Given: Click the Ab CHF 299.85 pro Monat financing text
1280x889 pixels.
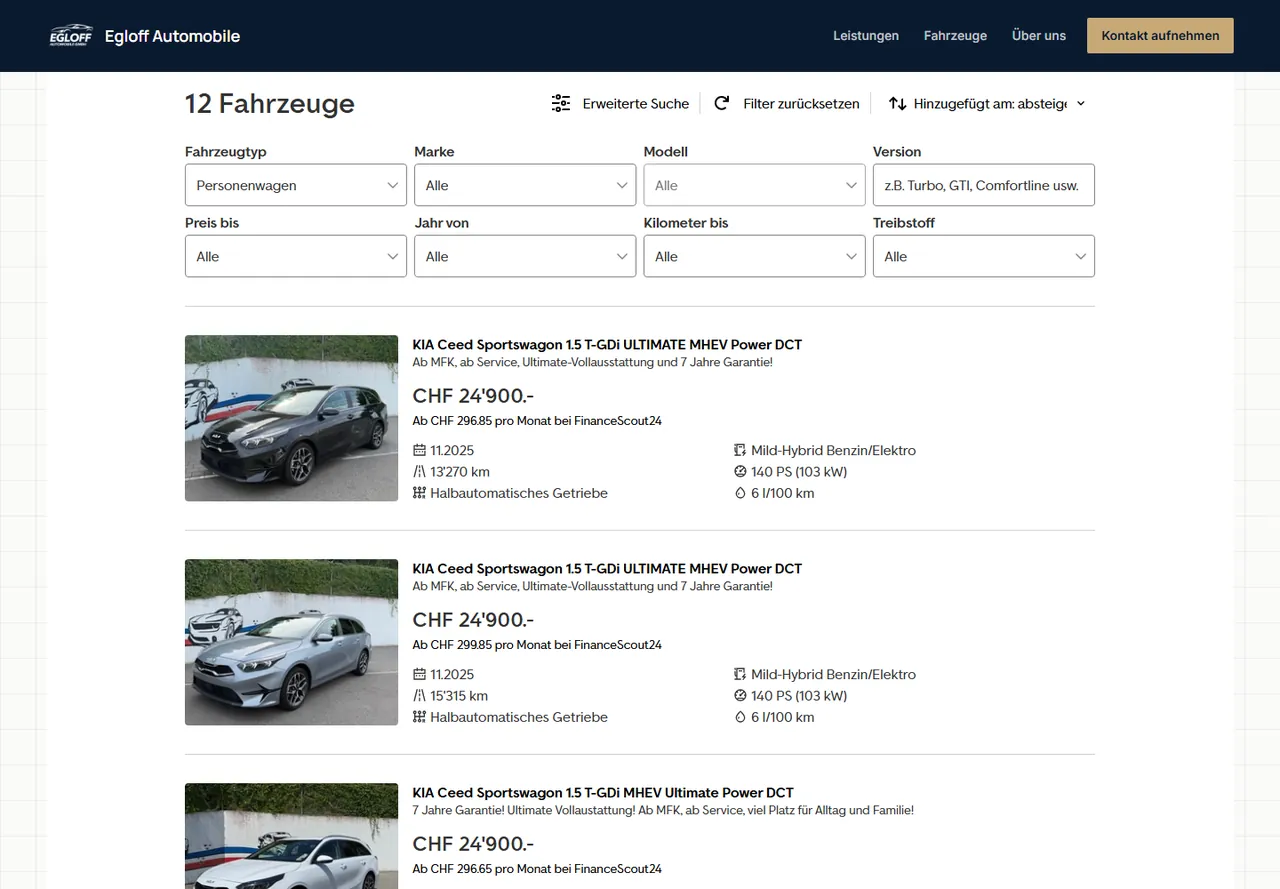Looking at the screenshot, I should click(x=537, y=645).
